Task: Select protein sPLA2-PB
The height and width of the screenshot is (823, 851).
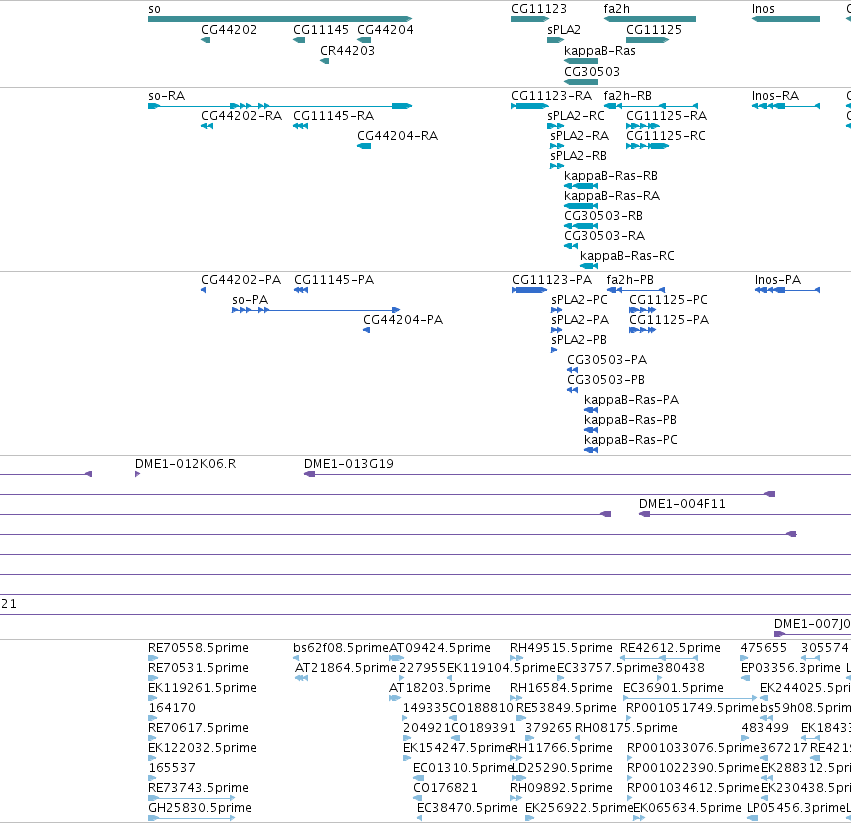Action: coord(579,340)
